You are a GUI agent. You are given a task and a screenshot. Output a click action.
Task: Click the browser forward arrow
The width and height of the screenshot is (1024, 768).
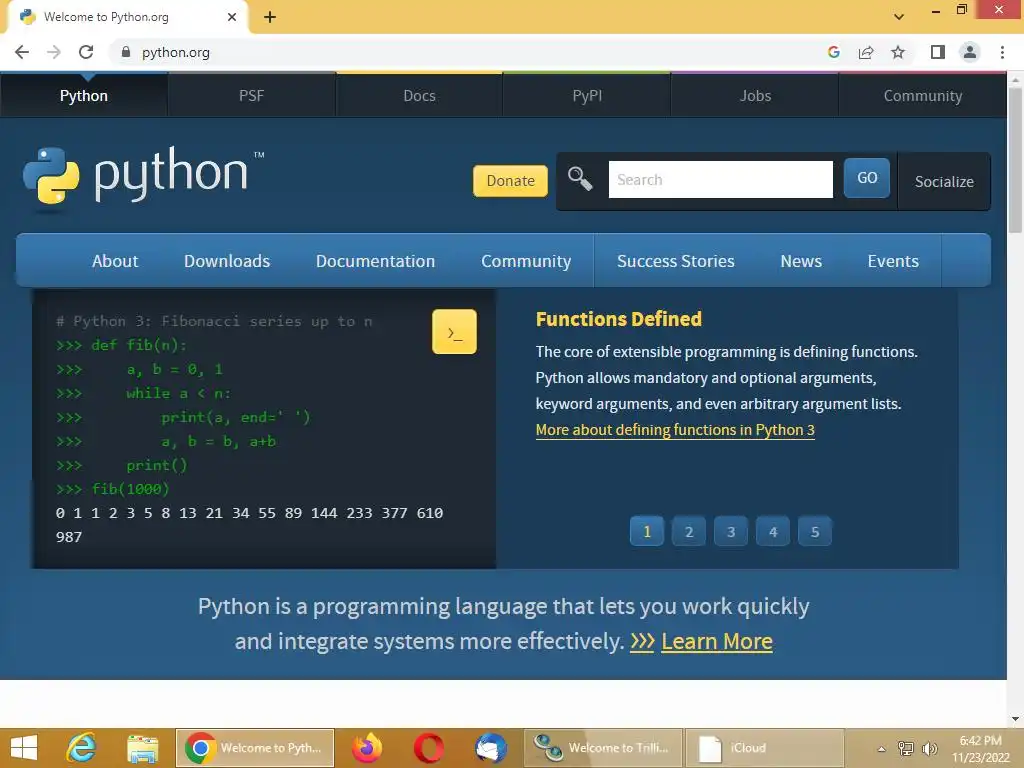(54, 52)
